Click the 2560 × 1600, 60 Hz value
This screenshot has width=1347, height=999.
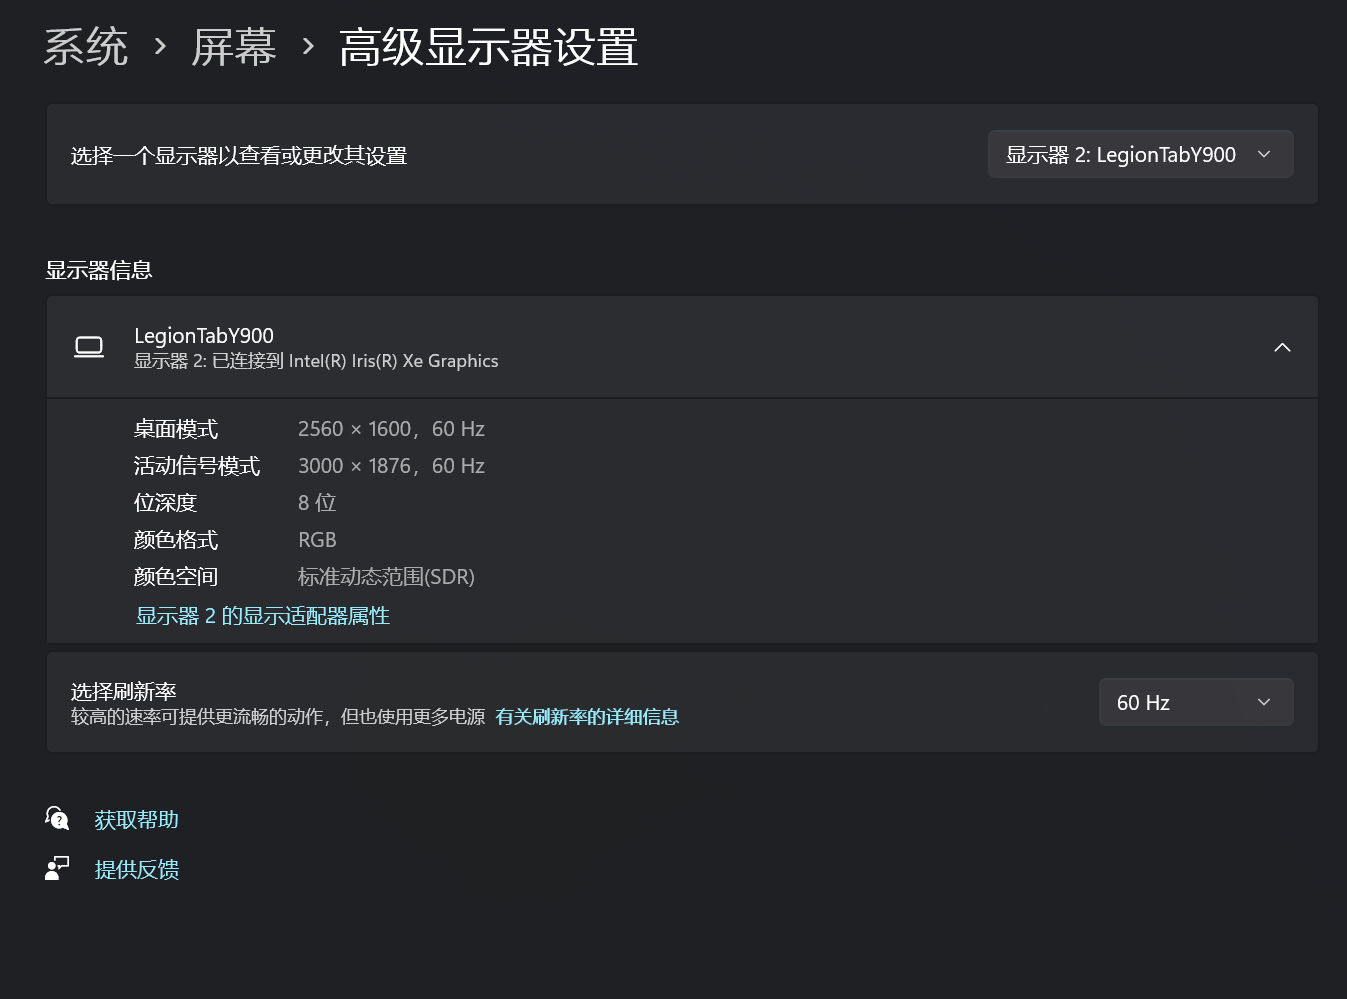(391, 429)
